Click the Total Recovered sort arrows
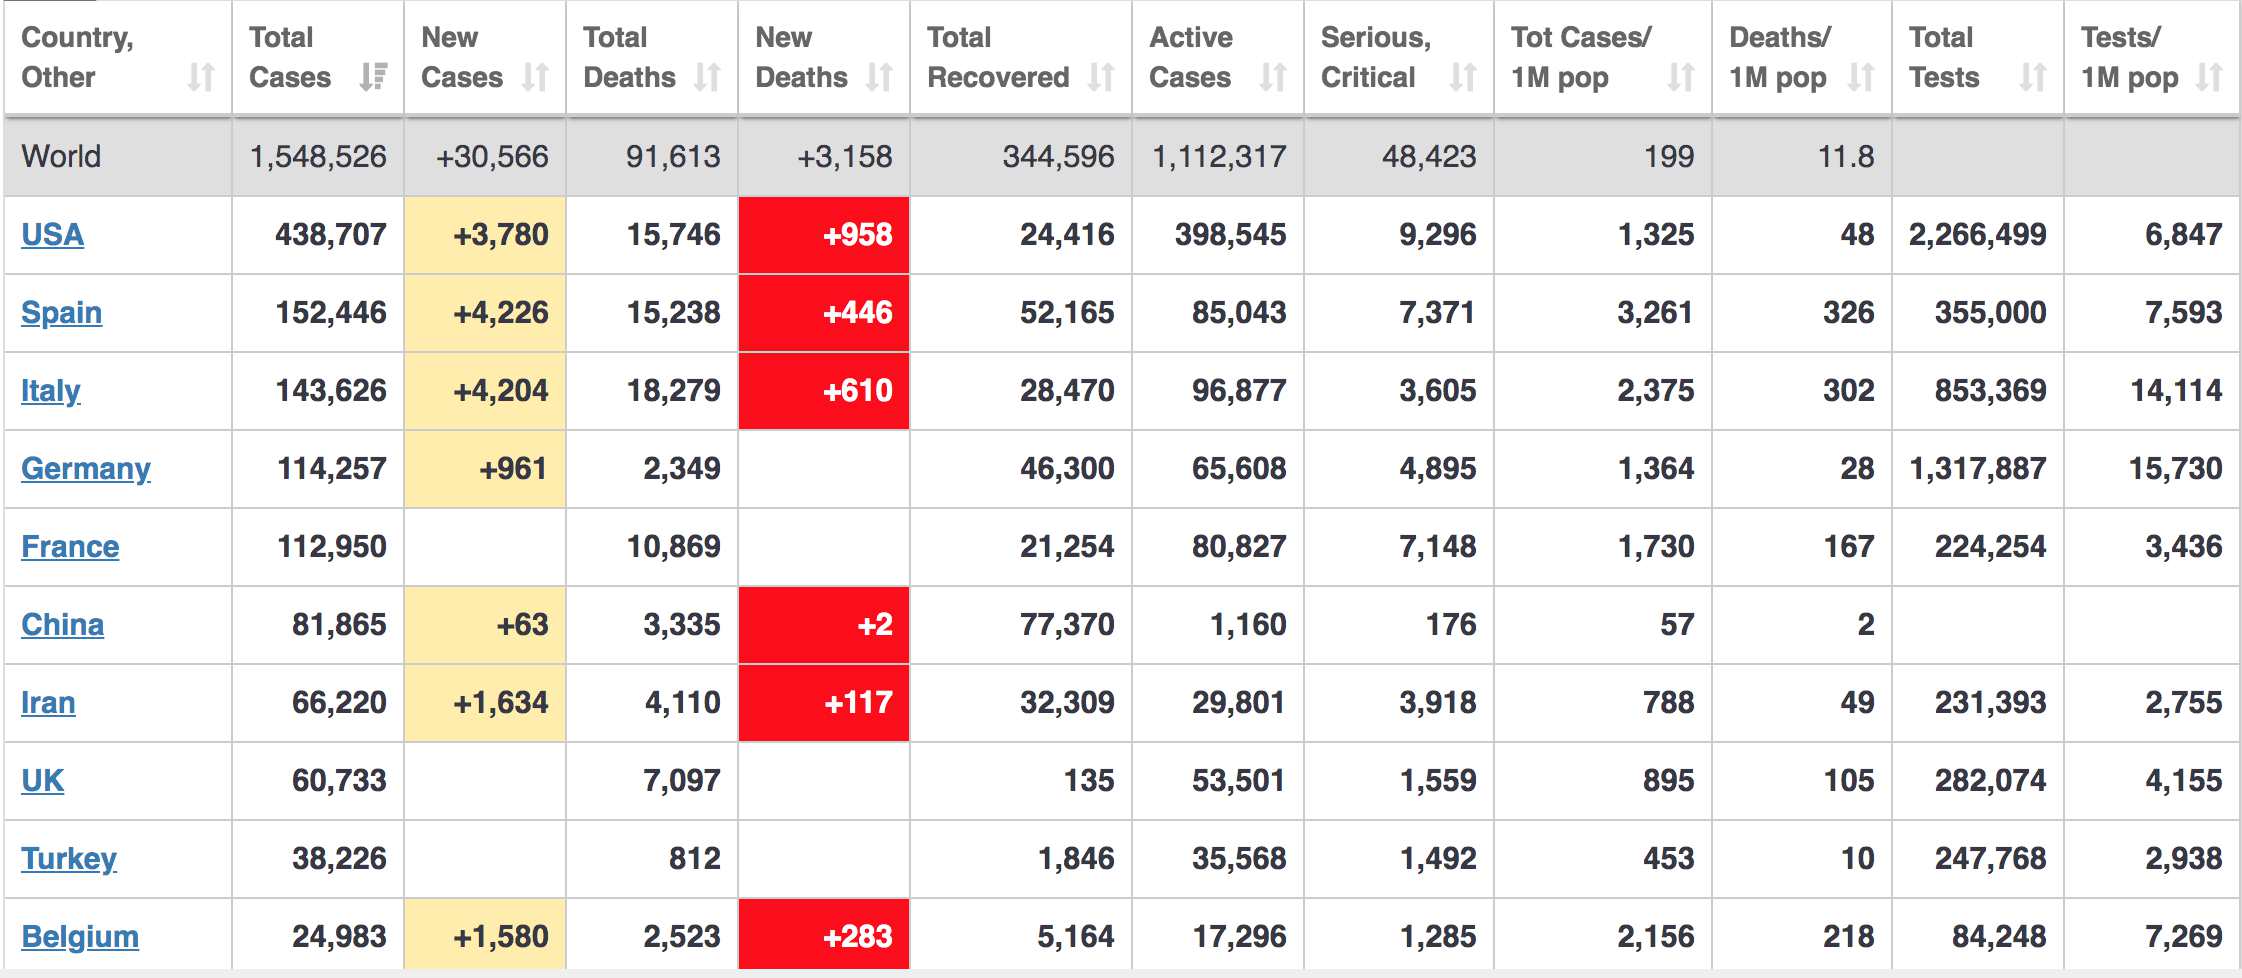 click(x=1102, y=77)
